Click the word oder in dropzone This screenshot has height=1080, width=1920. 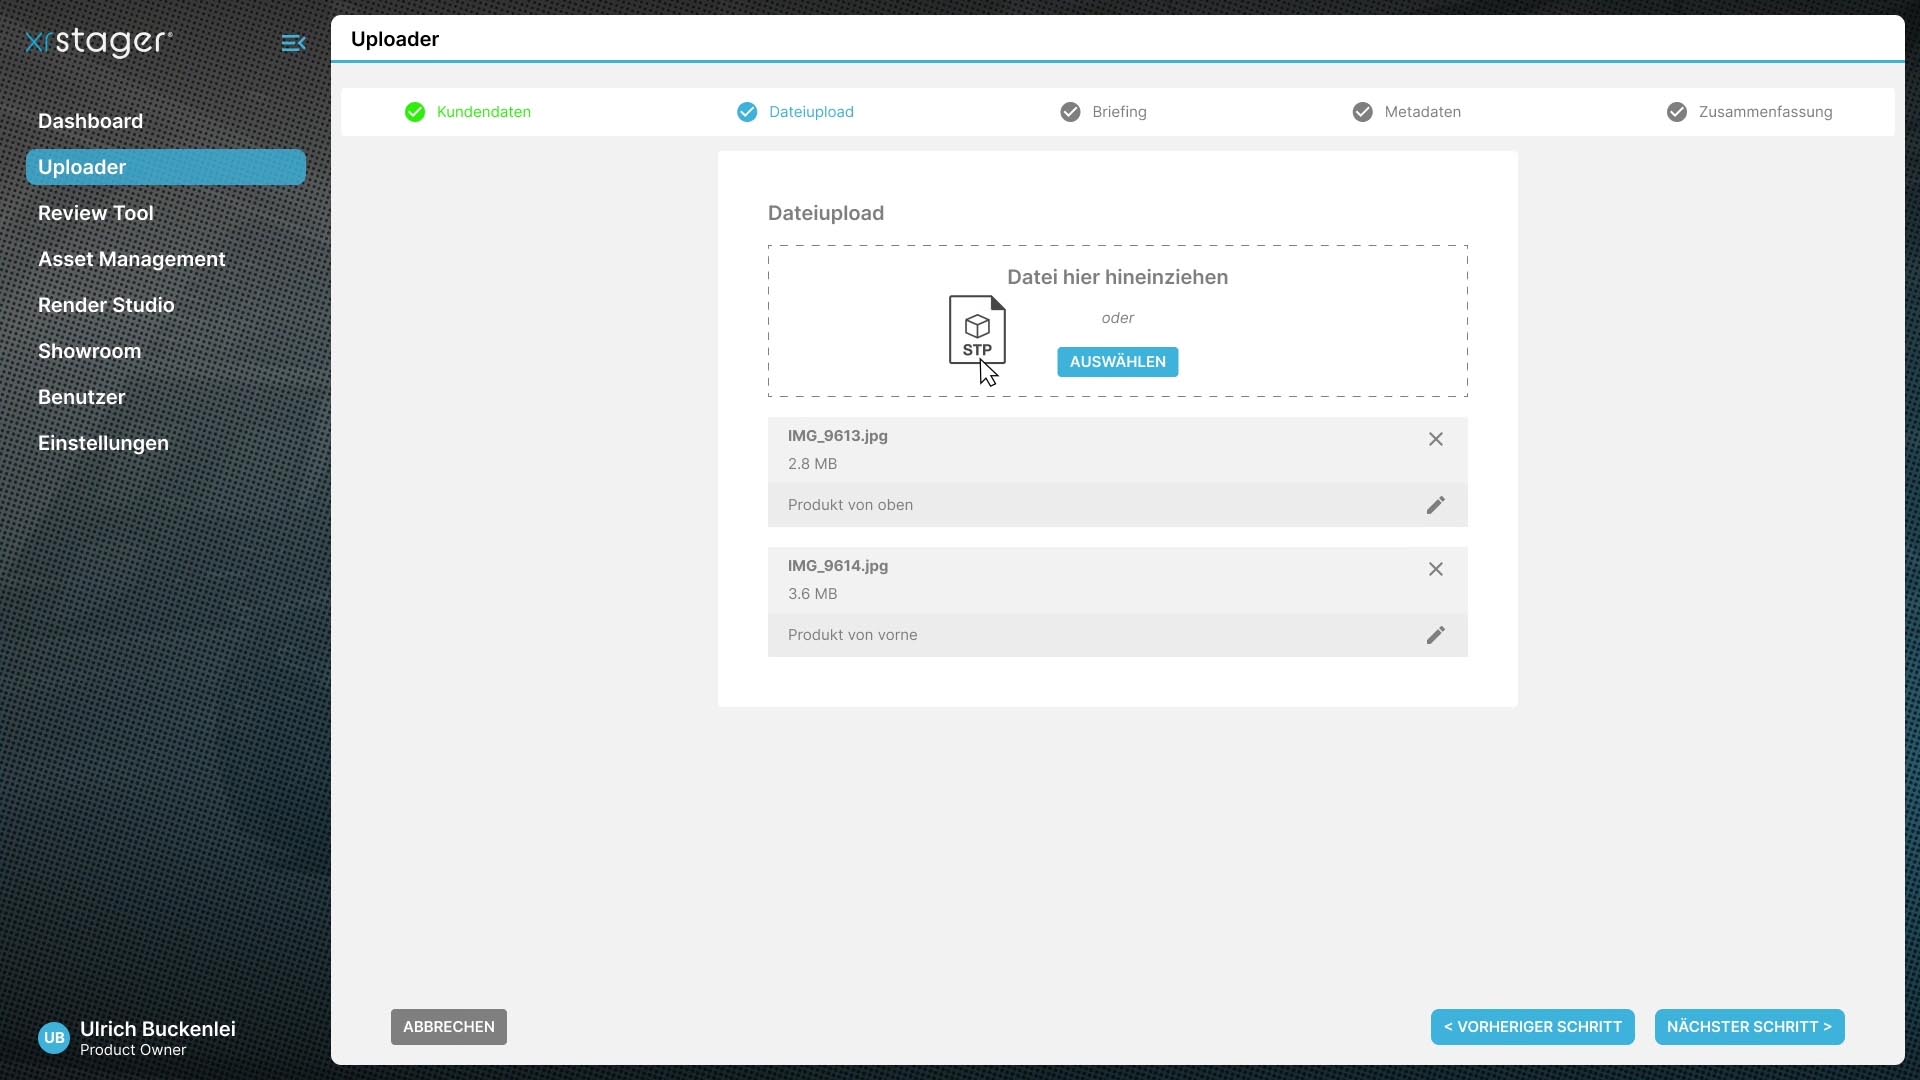point(1118,318)
